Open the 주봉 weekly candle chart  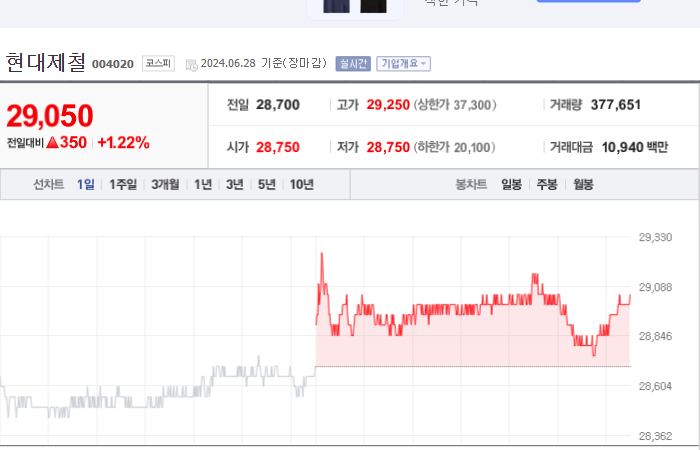(x=547, y=184)
